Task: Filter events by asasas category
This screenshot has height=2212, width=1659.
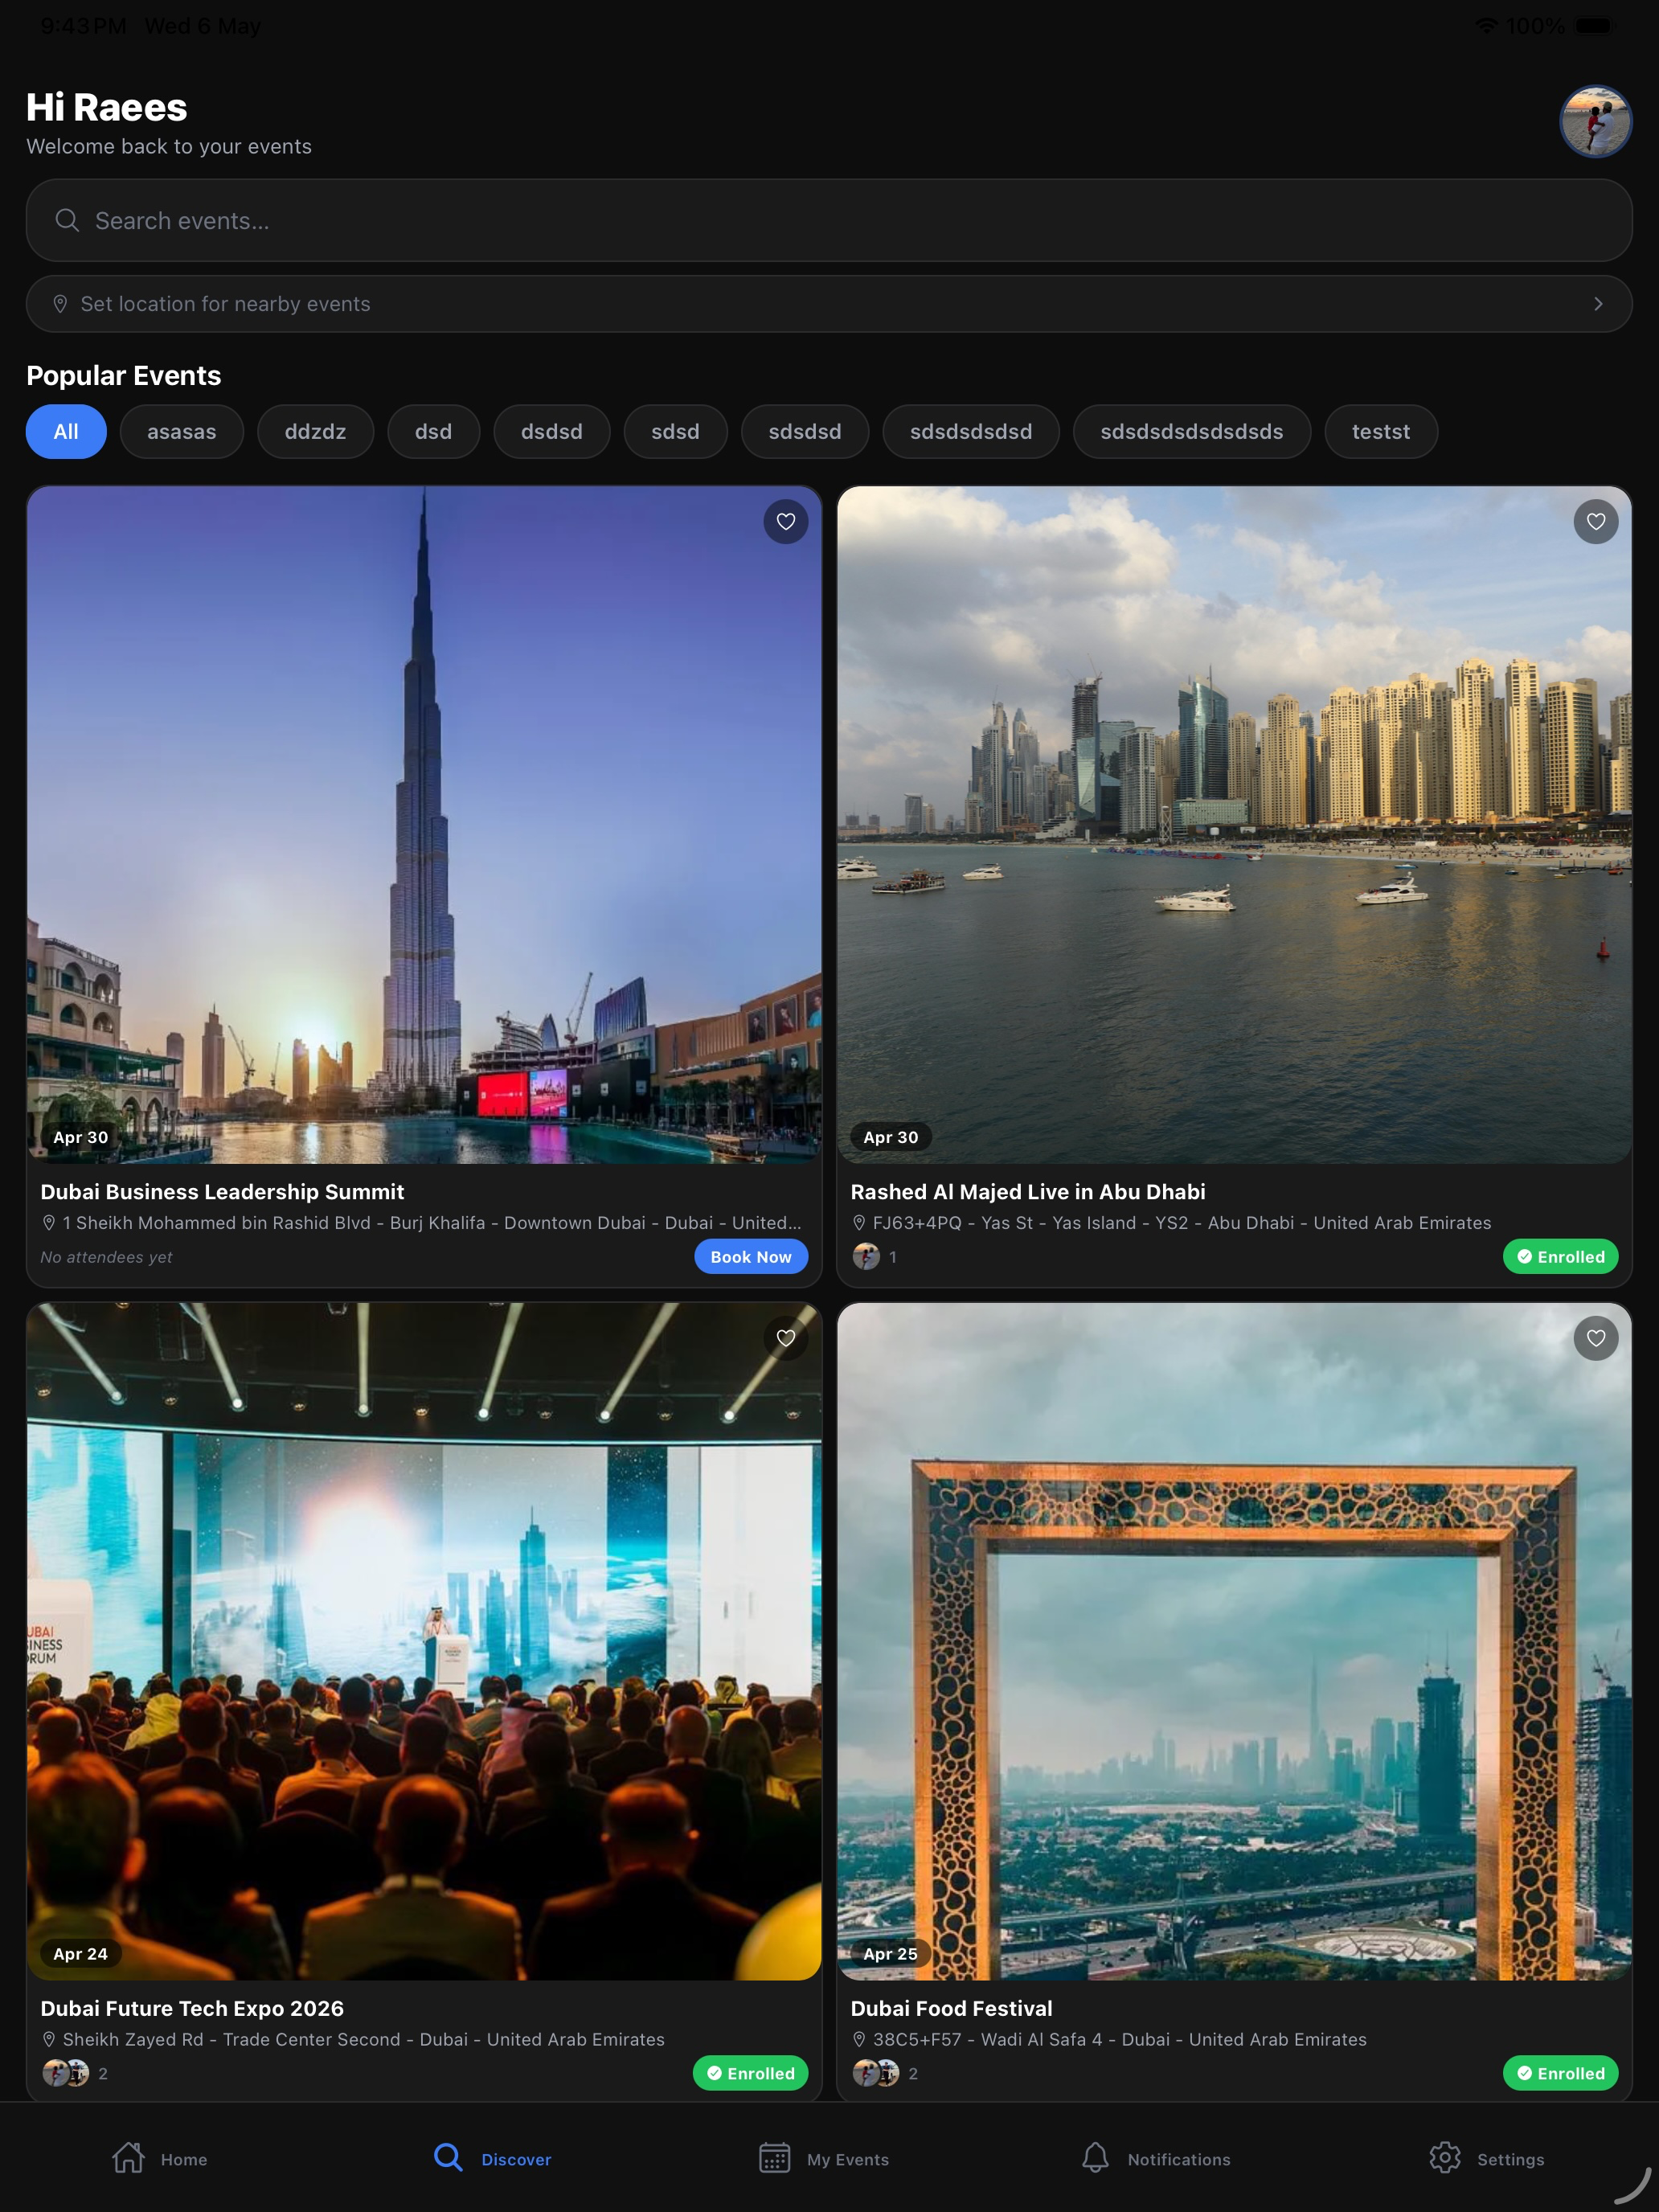Action: pyautogui.click(x=182, y=432)
